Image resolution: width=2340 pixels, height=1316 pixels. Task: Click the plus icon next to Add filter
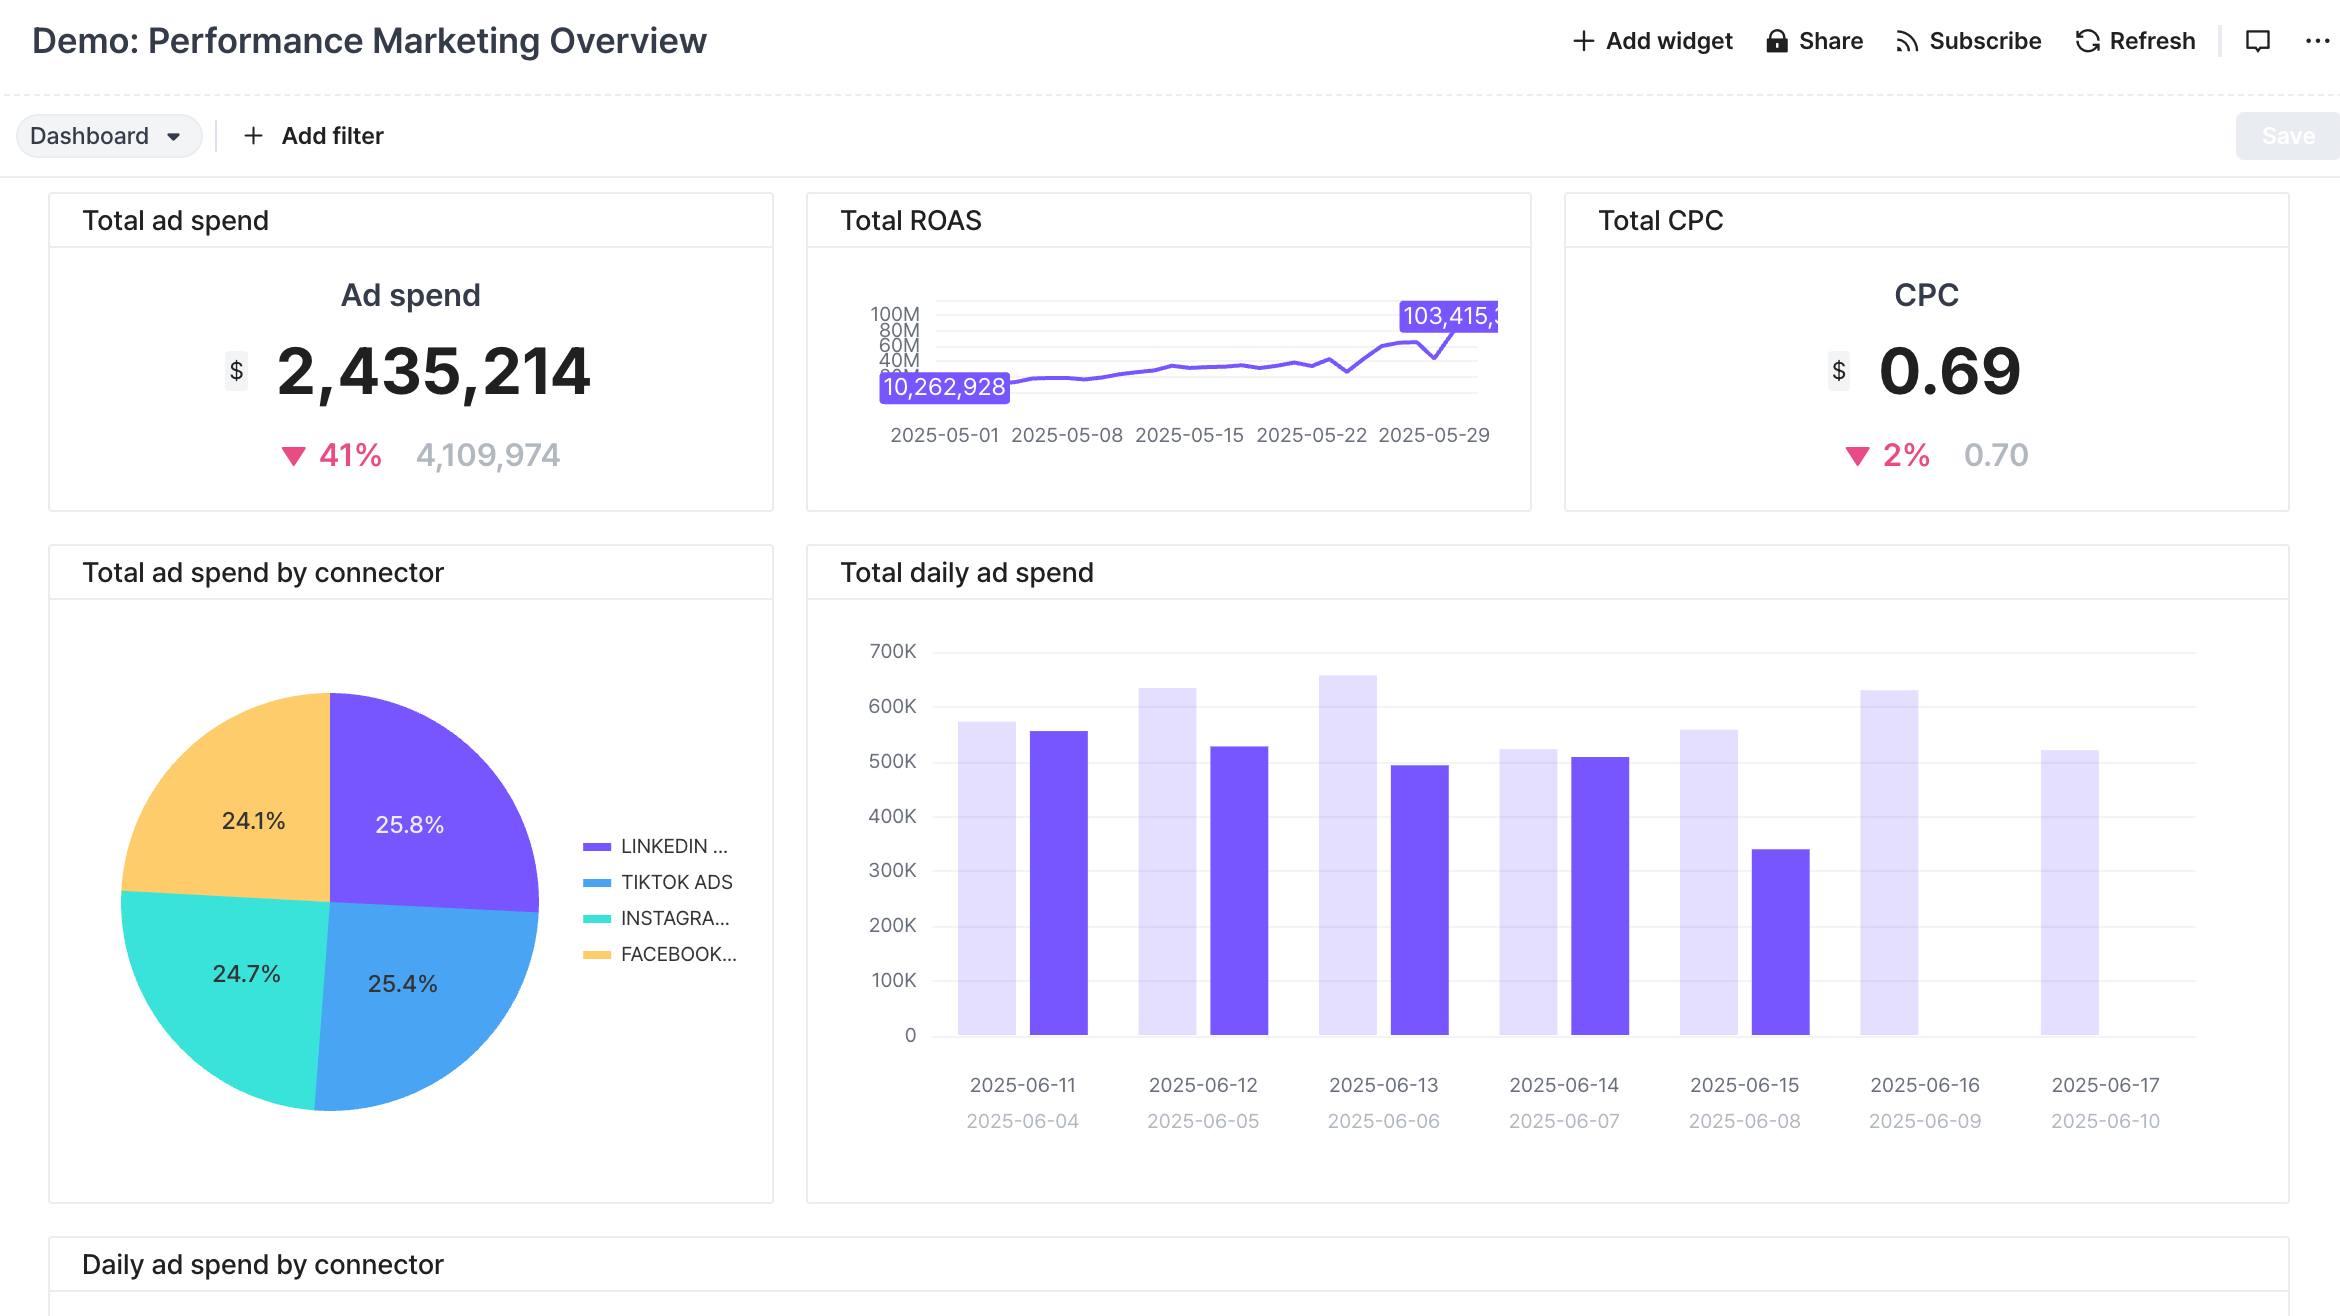tap(254, 136)
